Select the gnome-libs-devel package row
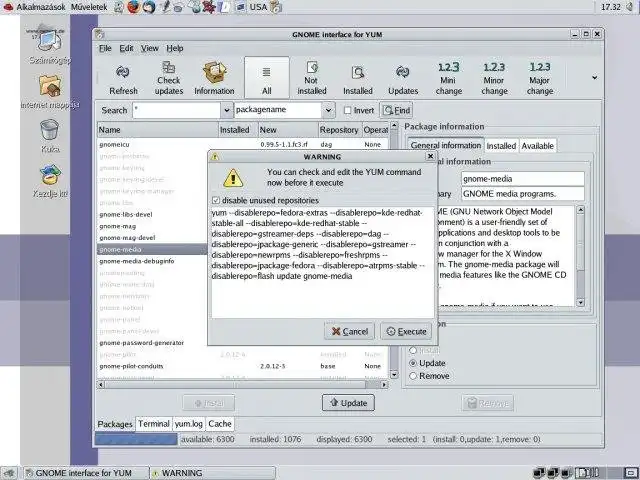This screenshot has height=480, width=640. [x=152, y=214]
